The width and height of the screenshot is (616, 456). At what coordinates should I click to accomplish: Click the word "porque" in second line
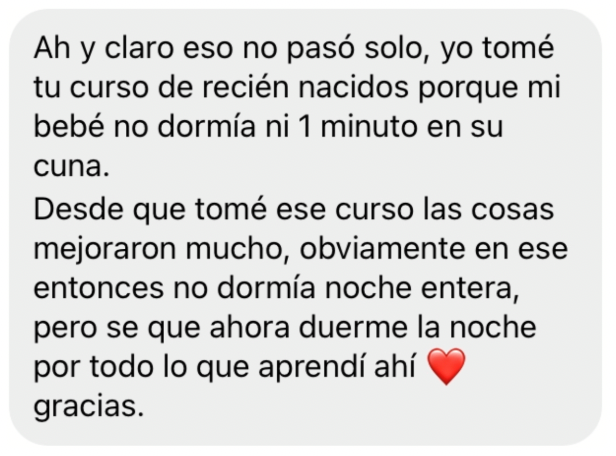point(468,88)
